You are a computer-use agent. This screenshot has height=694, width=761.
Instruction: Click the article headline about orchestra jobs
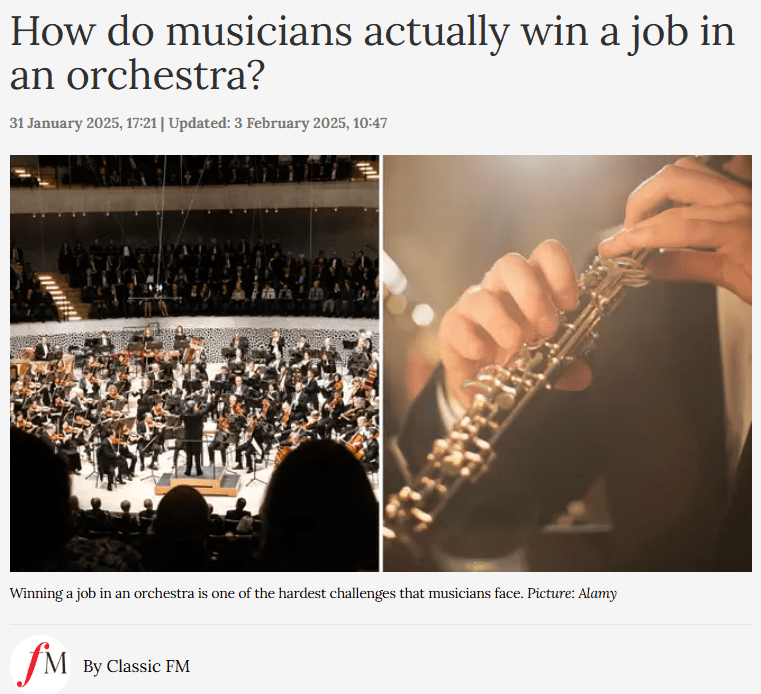coord(372,52)
